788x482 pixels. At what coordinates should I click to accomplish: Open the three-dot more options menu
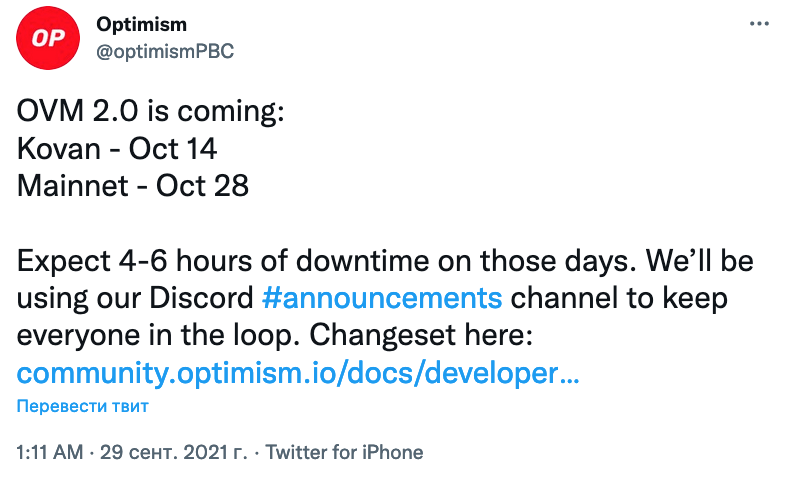[759, 24]
